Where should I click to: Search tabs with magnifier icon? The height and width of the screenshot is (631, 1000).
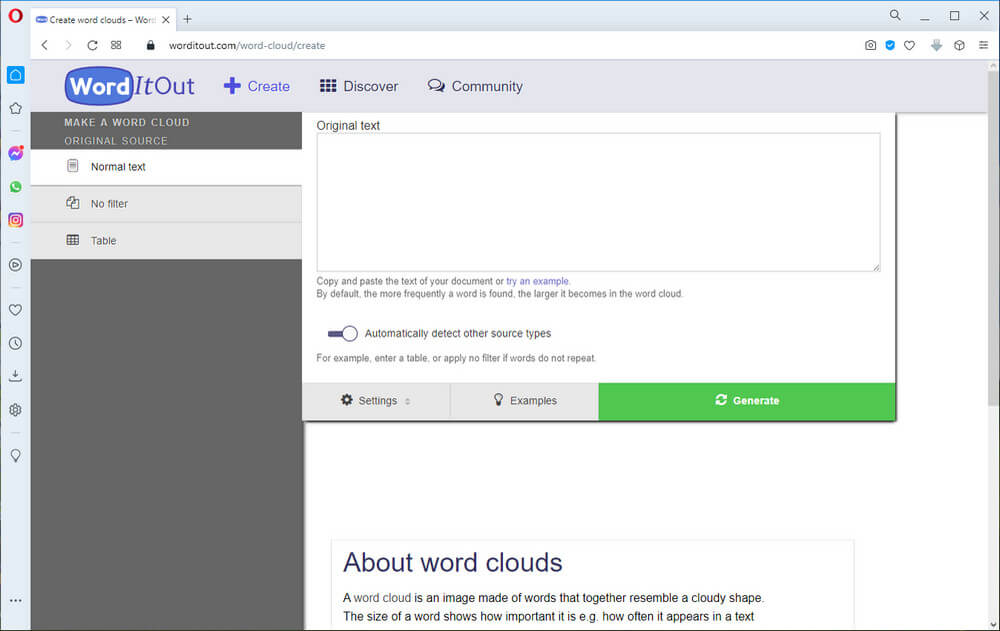pos(895,15)
